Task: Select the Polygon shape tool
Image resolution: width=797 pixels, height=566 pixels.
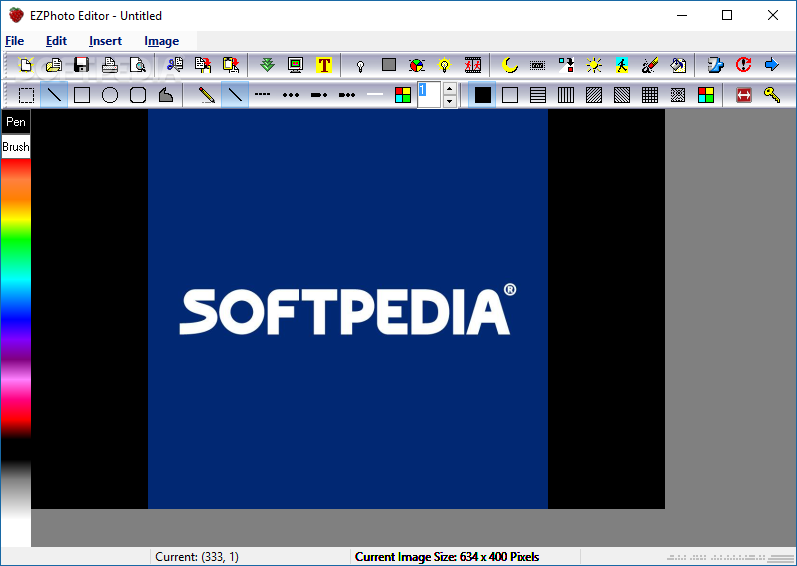Action: click(166, 95)
